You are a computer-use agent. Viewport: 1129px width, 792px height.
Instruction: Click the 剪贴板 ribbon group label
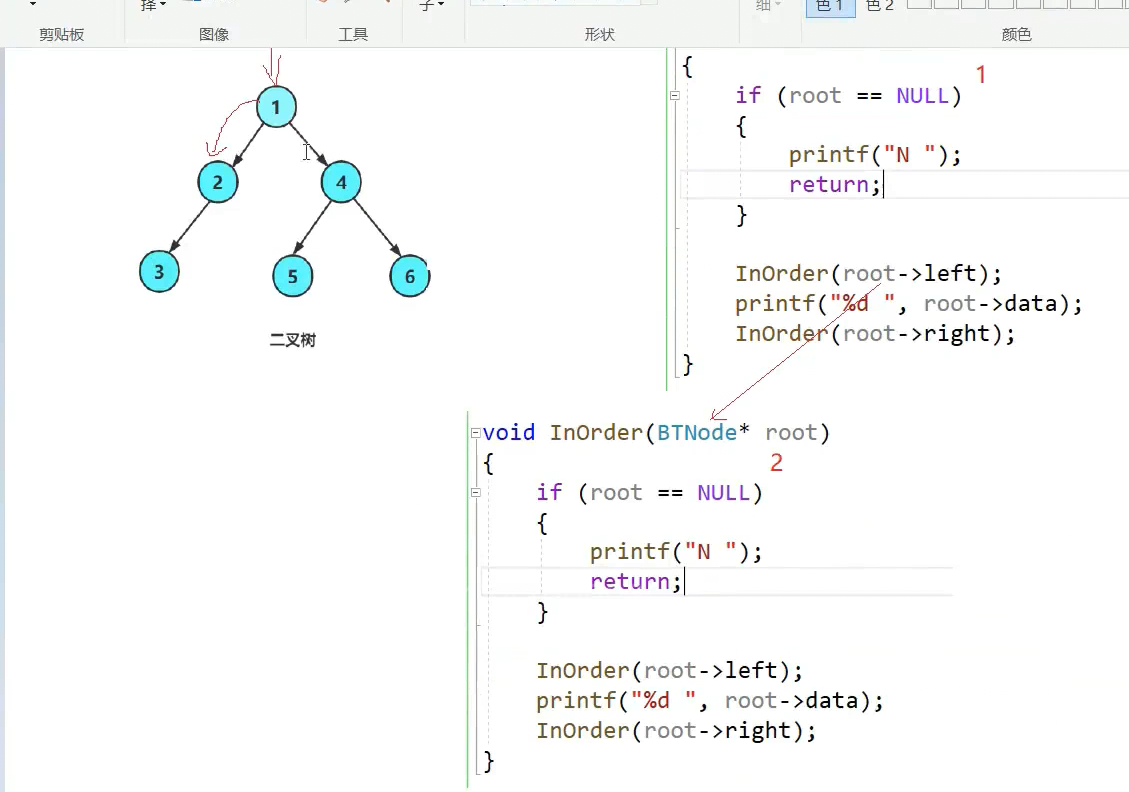[62, 35]
